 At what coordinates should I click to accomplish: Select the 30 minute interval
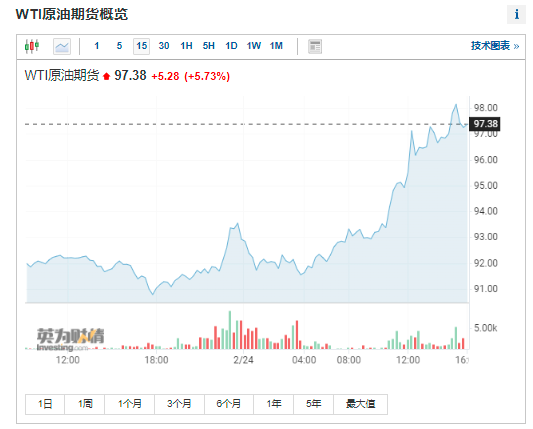(164, 46)
